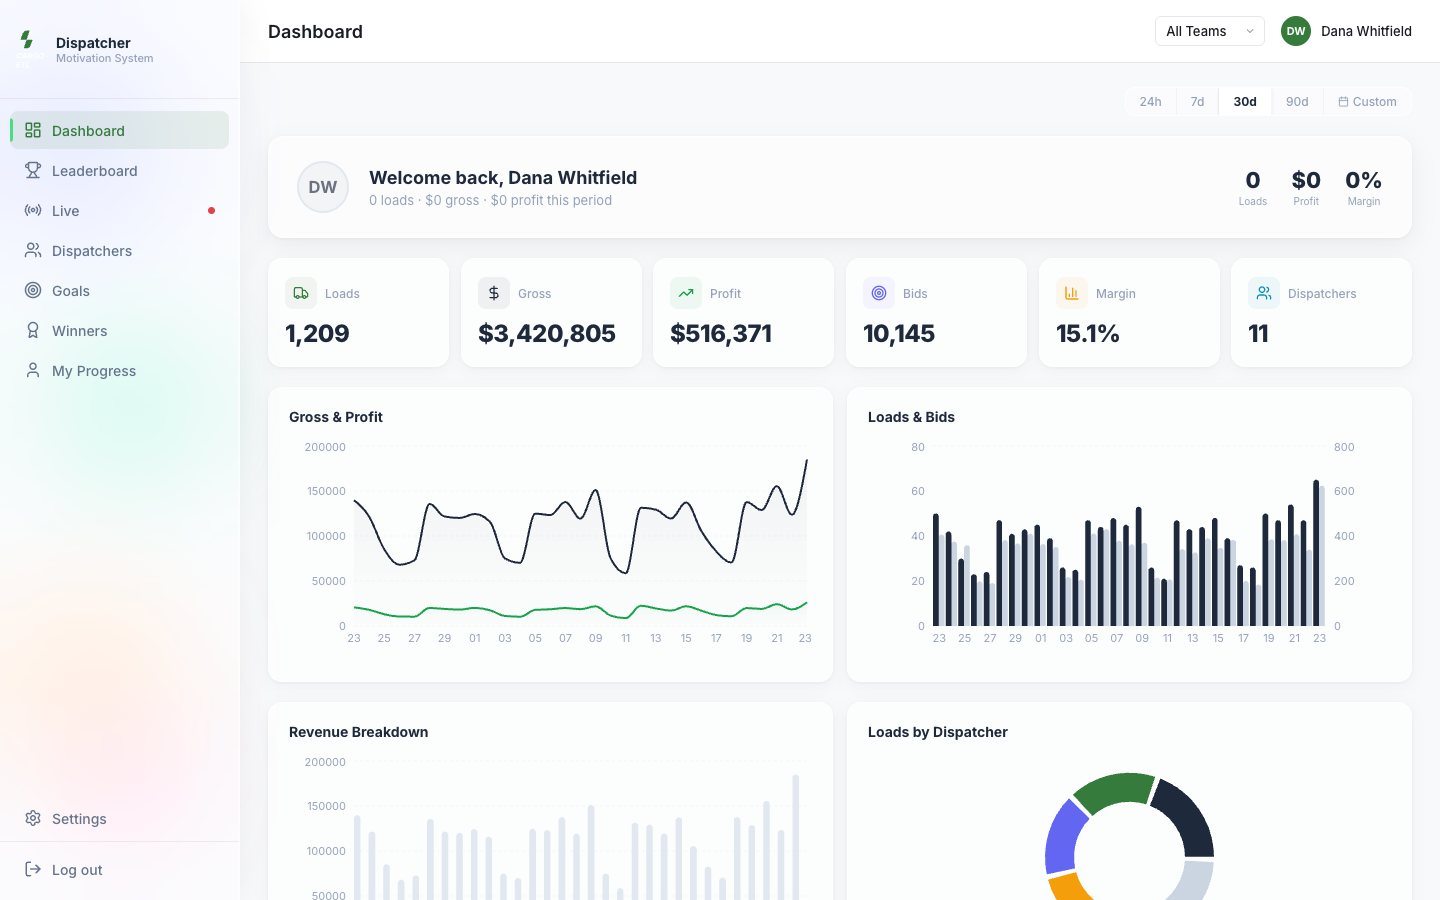
Task: Open the All Teams dropdown
Action: click(1210, 31)
